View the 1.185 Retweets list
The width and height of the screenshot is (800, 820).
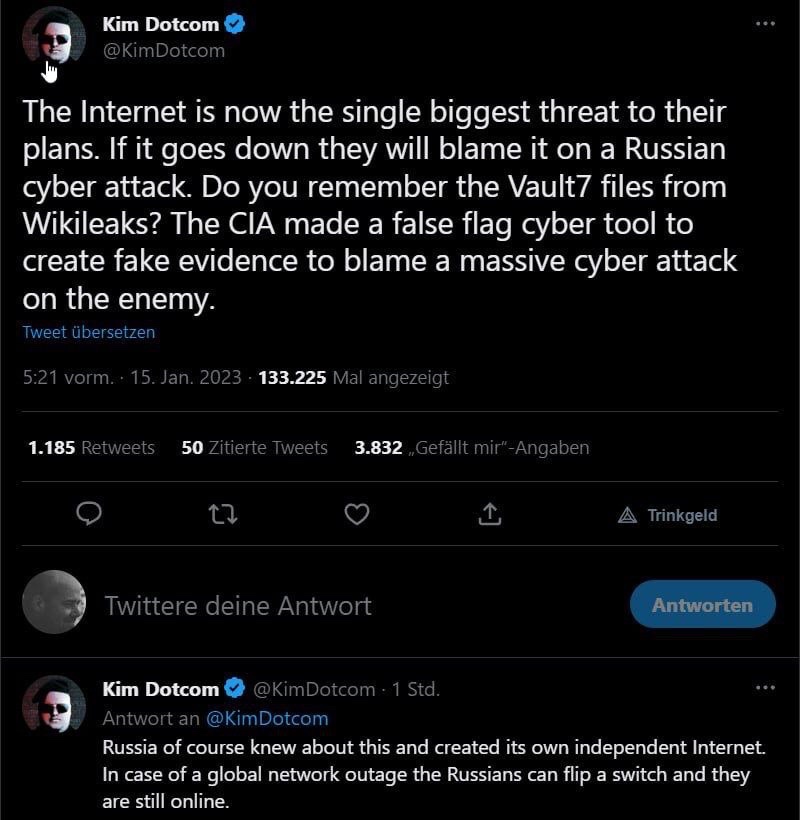click(x=92, y=448)
